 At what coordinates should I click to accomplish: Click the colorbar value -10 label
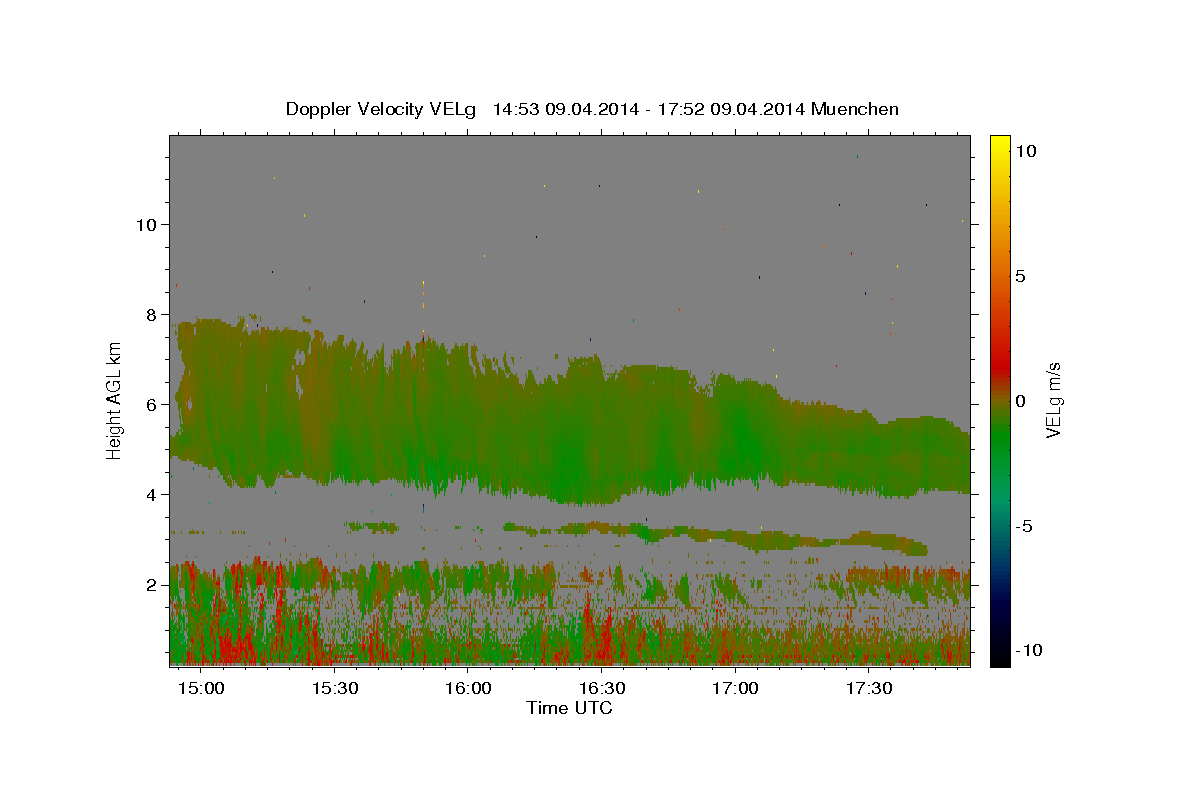coord(1027,650)
